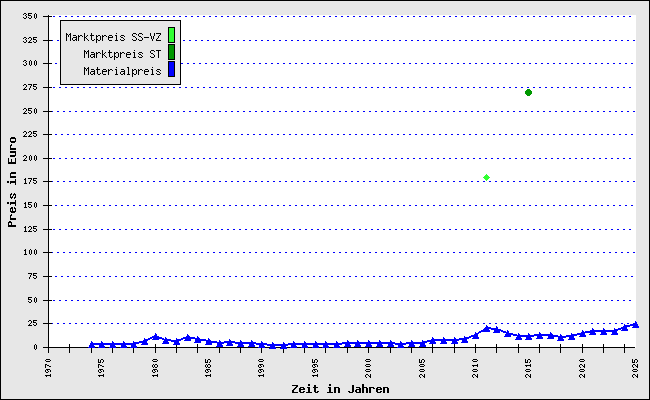Click the y-axis value 0
Image resolution: width=650 pixels, height=400 pixels.
35,347
